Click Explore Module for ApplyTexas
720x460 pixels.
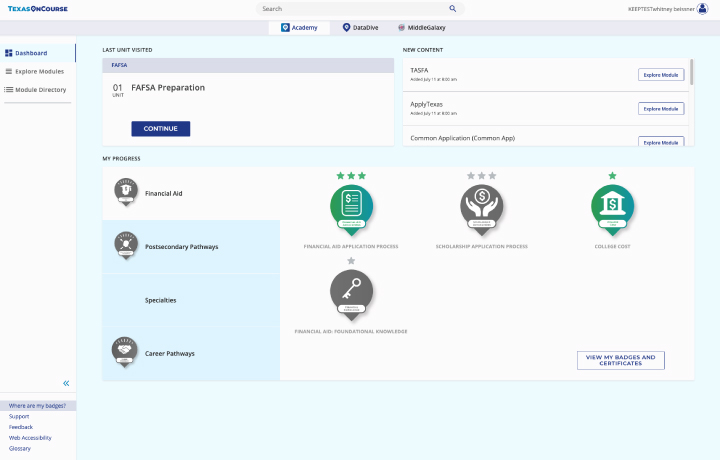coord(660,108)
